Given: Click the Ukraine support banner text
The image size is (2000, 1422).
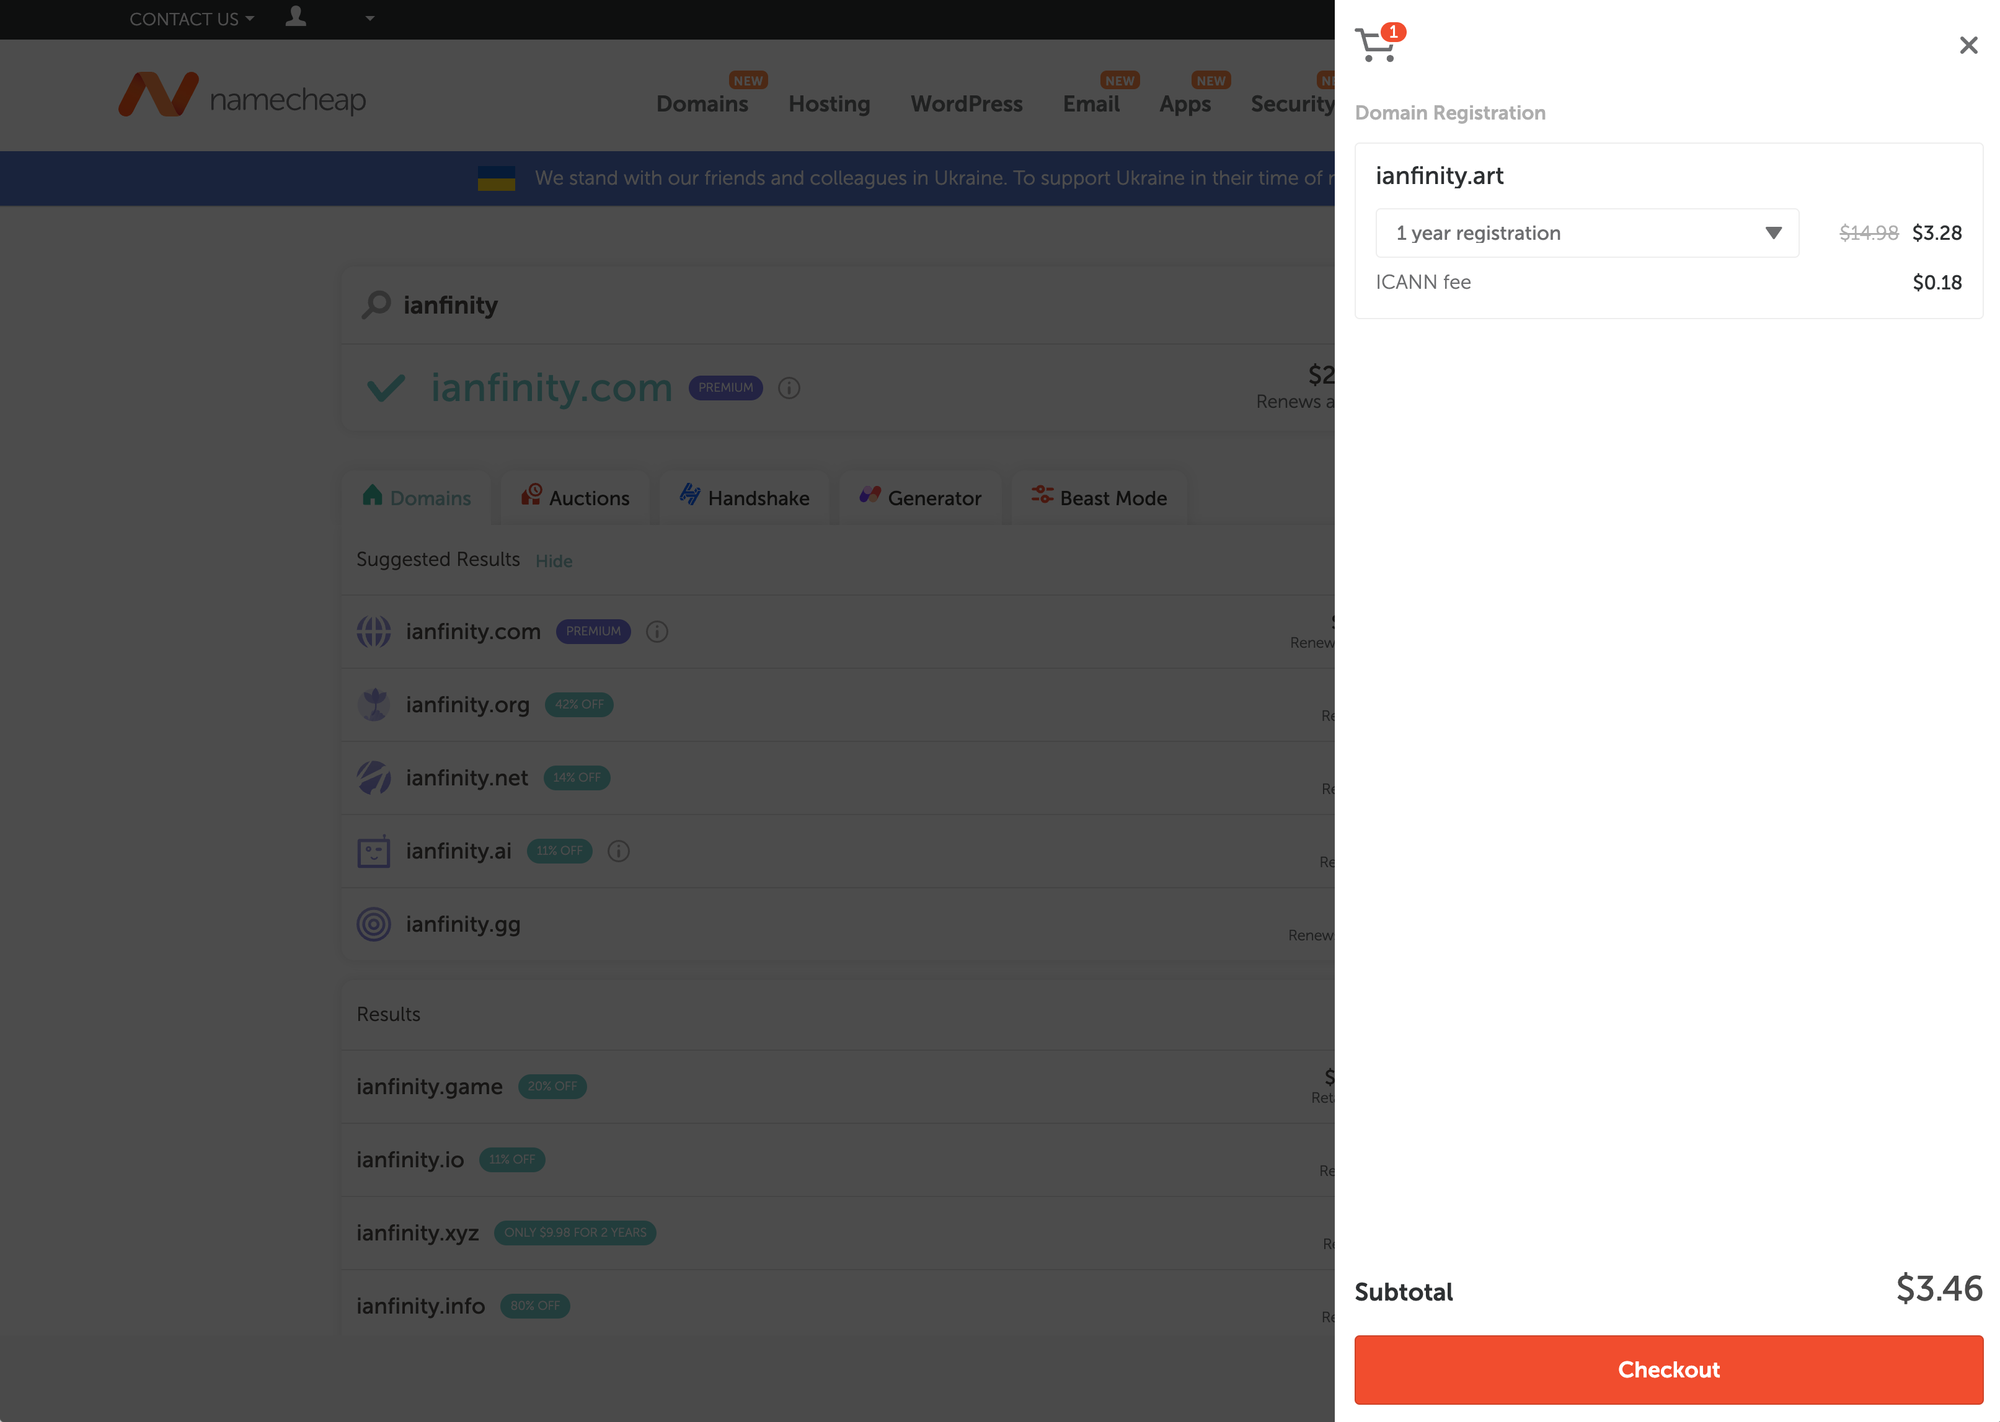Looking at the screenshot, I should (x=934, y=178).
